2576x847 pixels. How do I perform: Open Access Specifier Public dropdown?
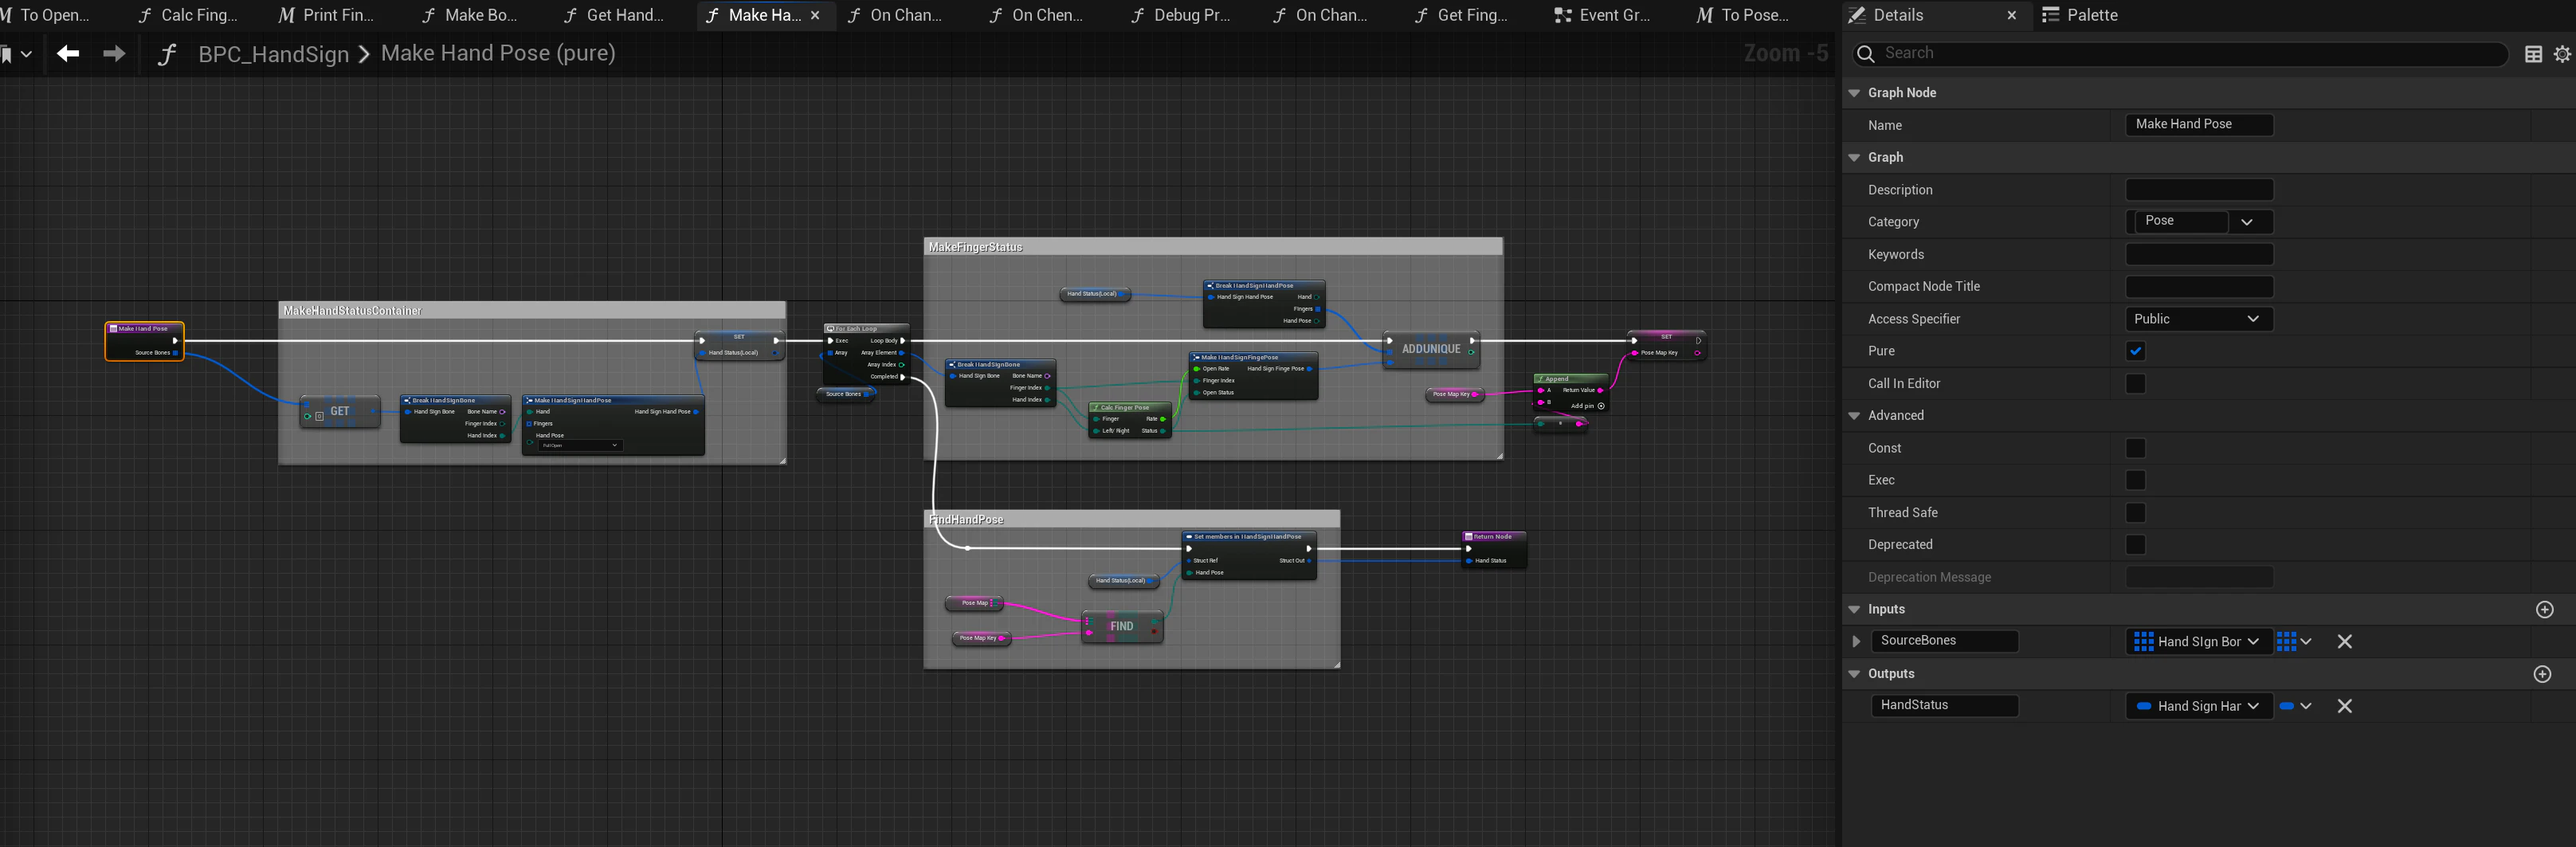[2199, 319]
